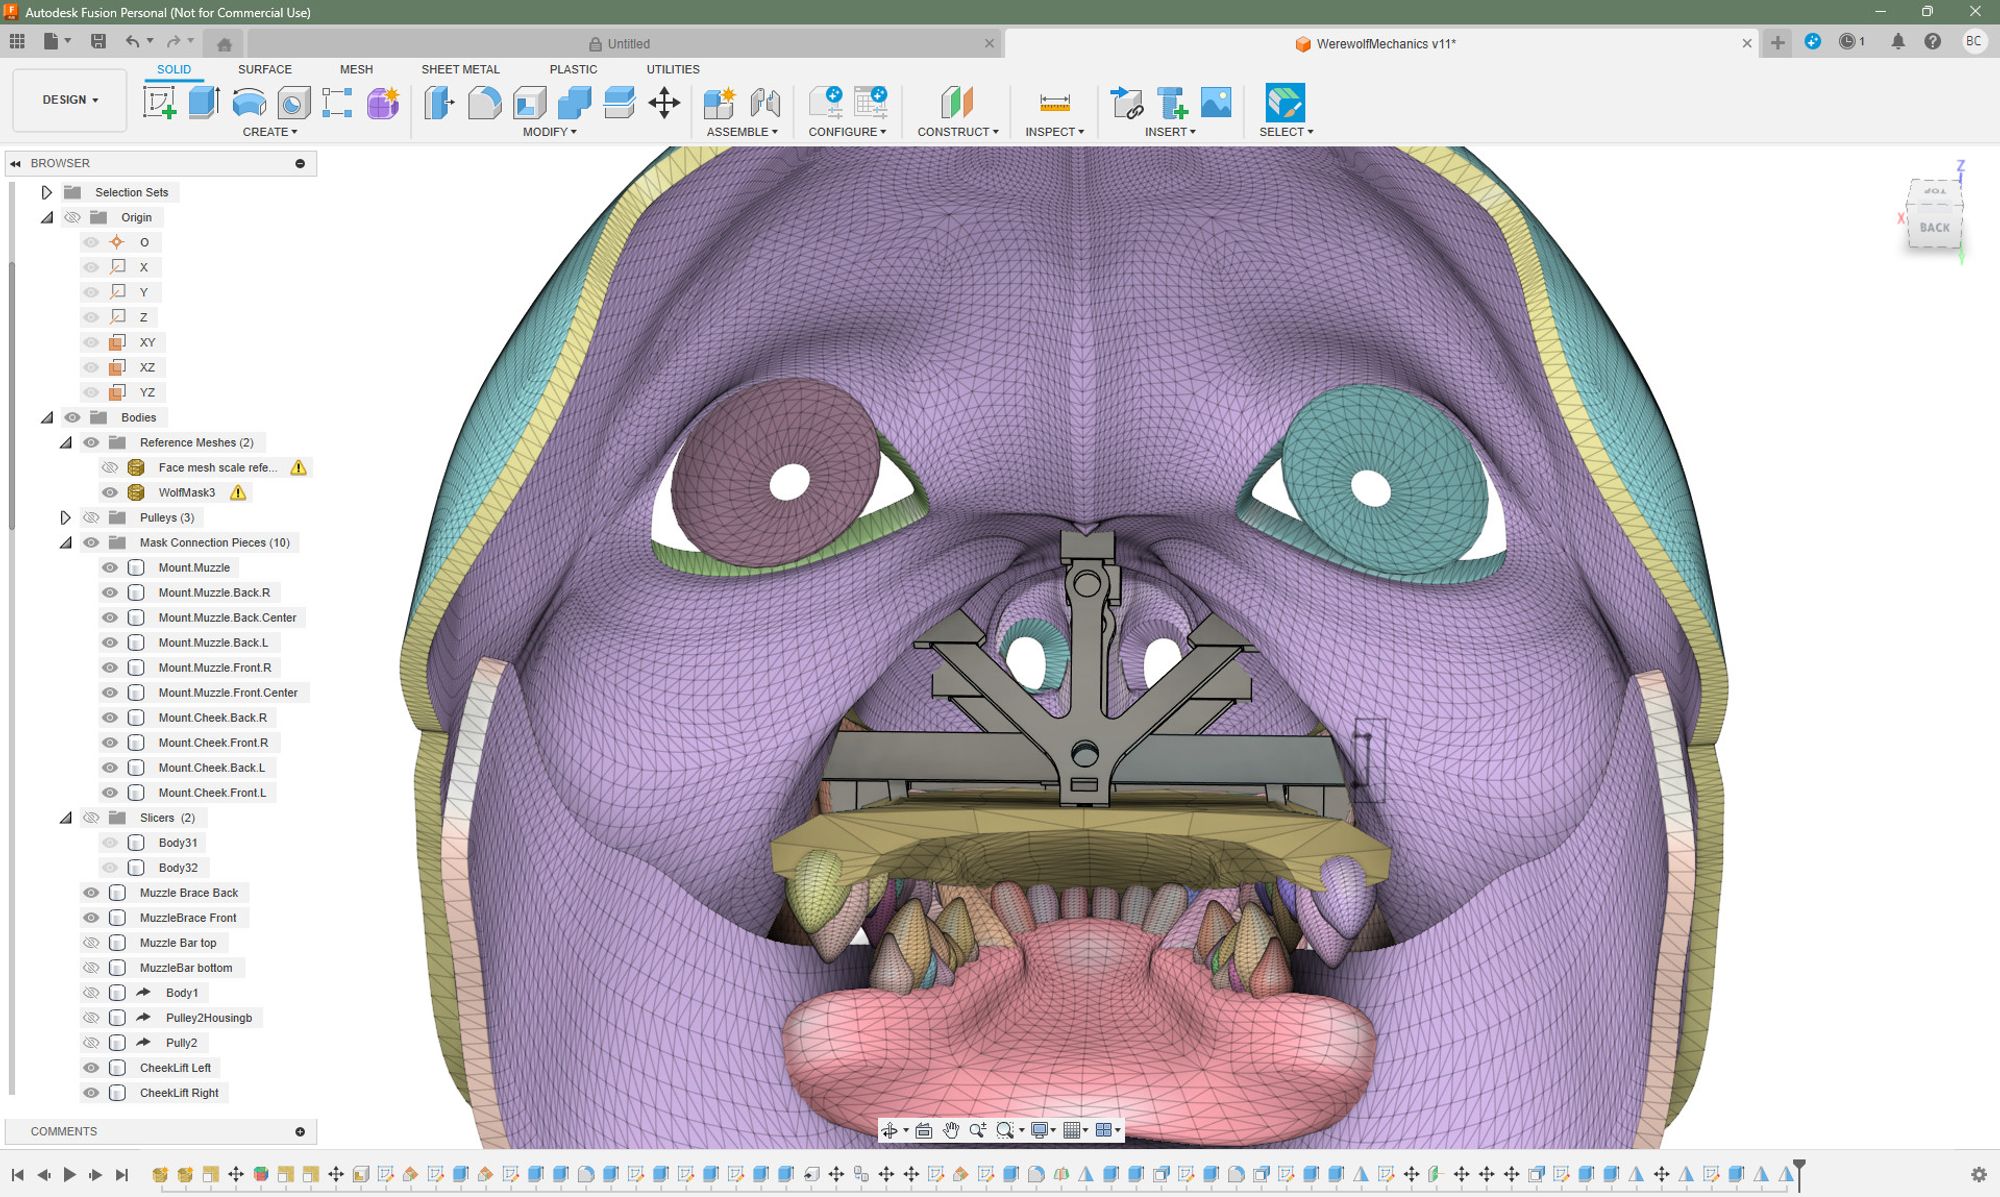Undo the last action
The height and width of the screenshot is (1197, 2000).
tap(132, 42)
